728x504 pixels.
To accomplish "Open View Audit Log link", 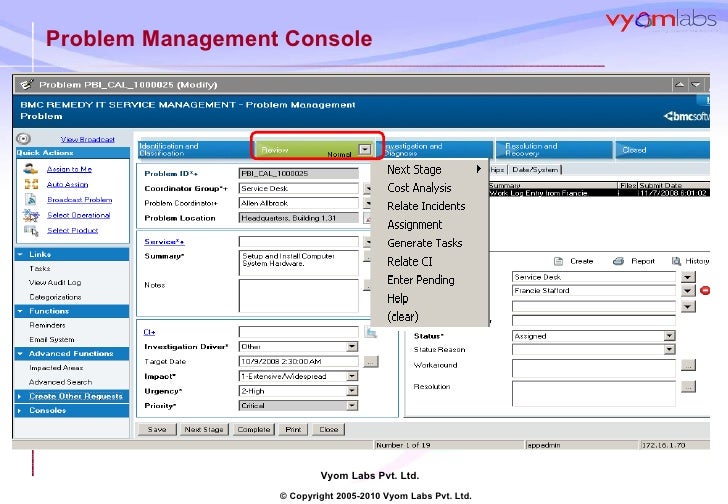I will click(55, 283).
